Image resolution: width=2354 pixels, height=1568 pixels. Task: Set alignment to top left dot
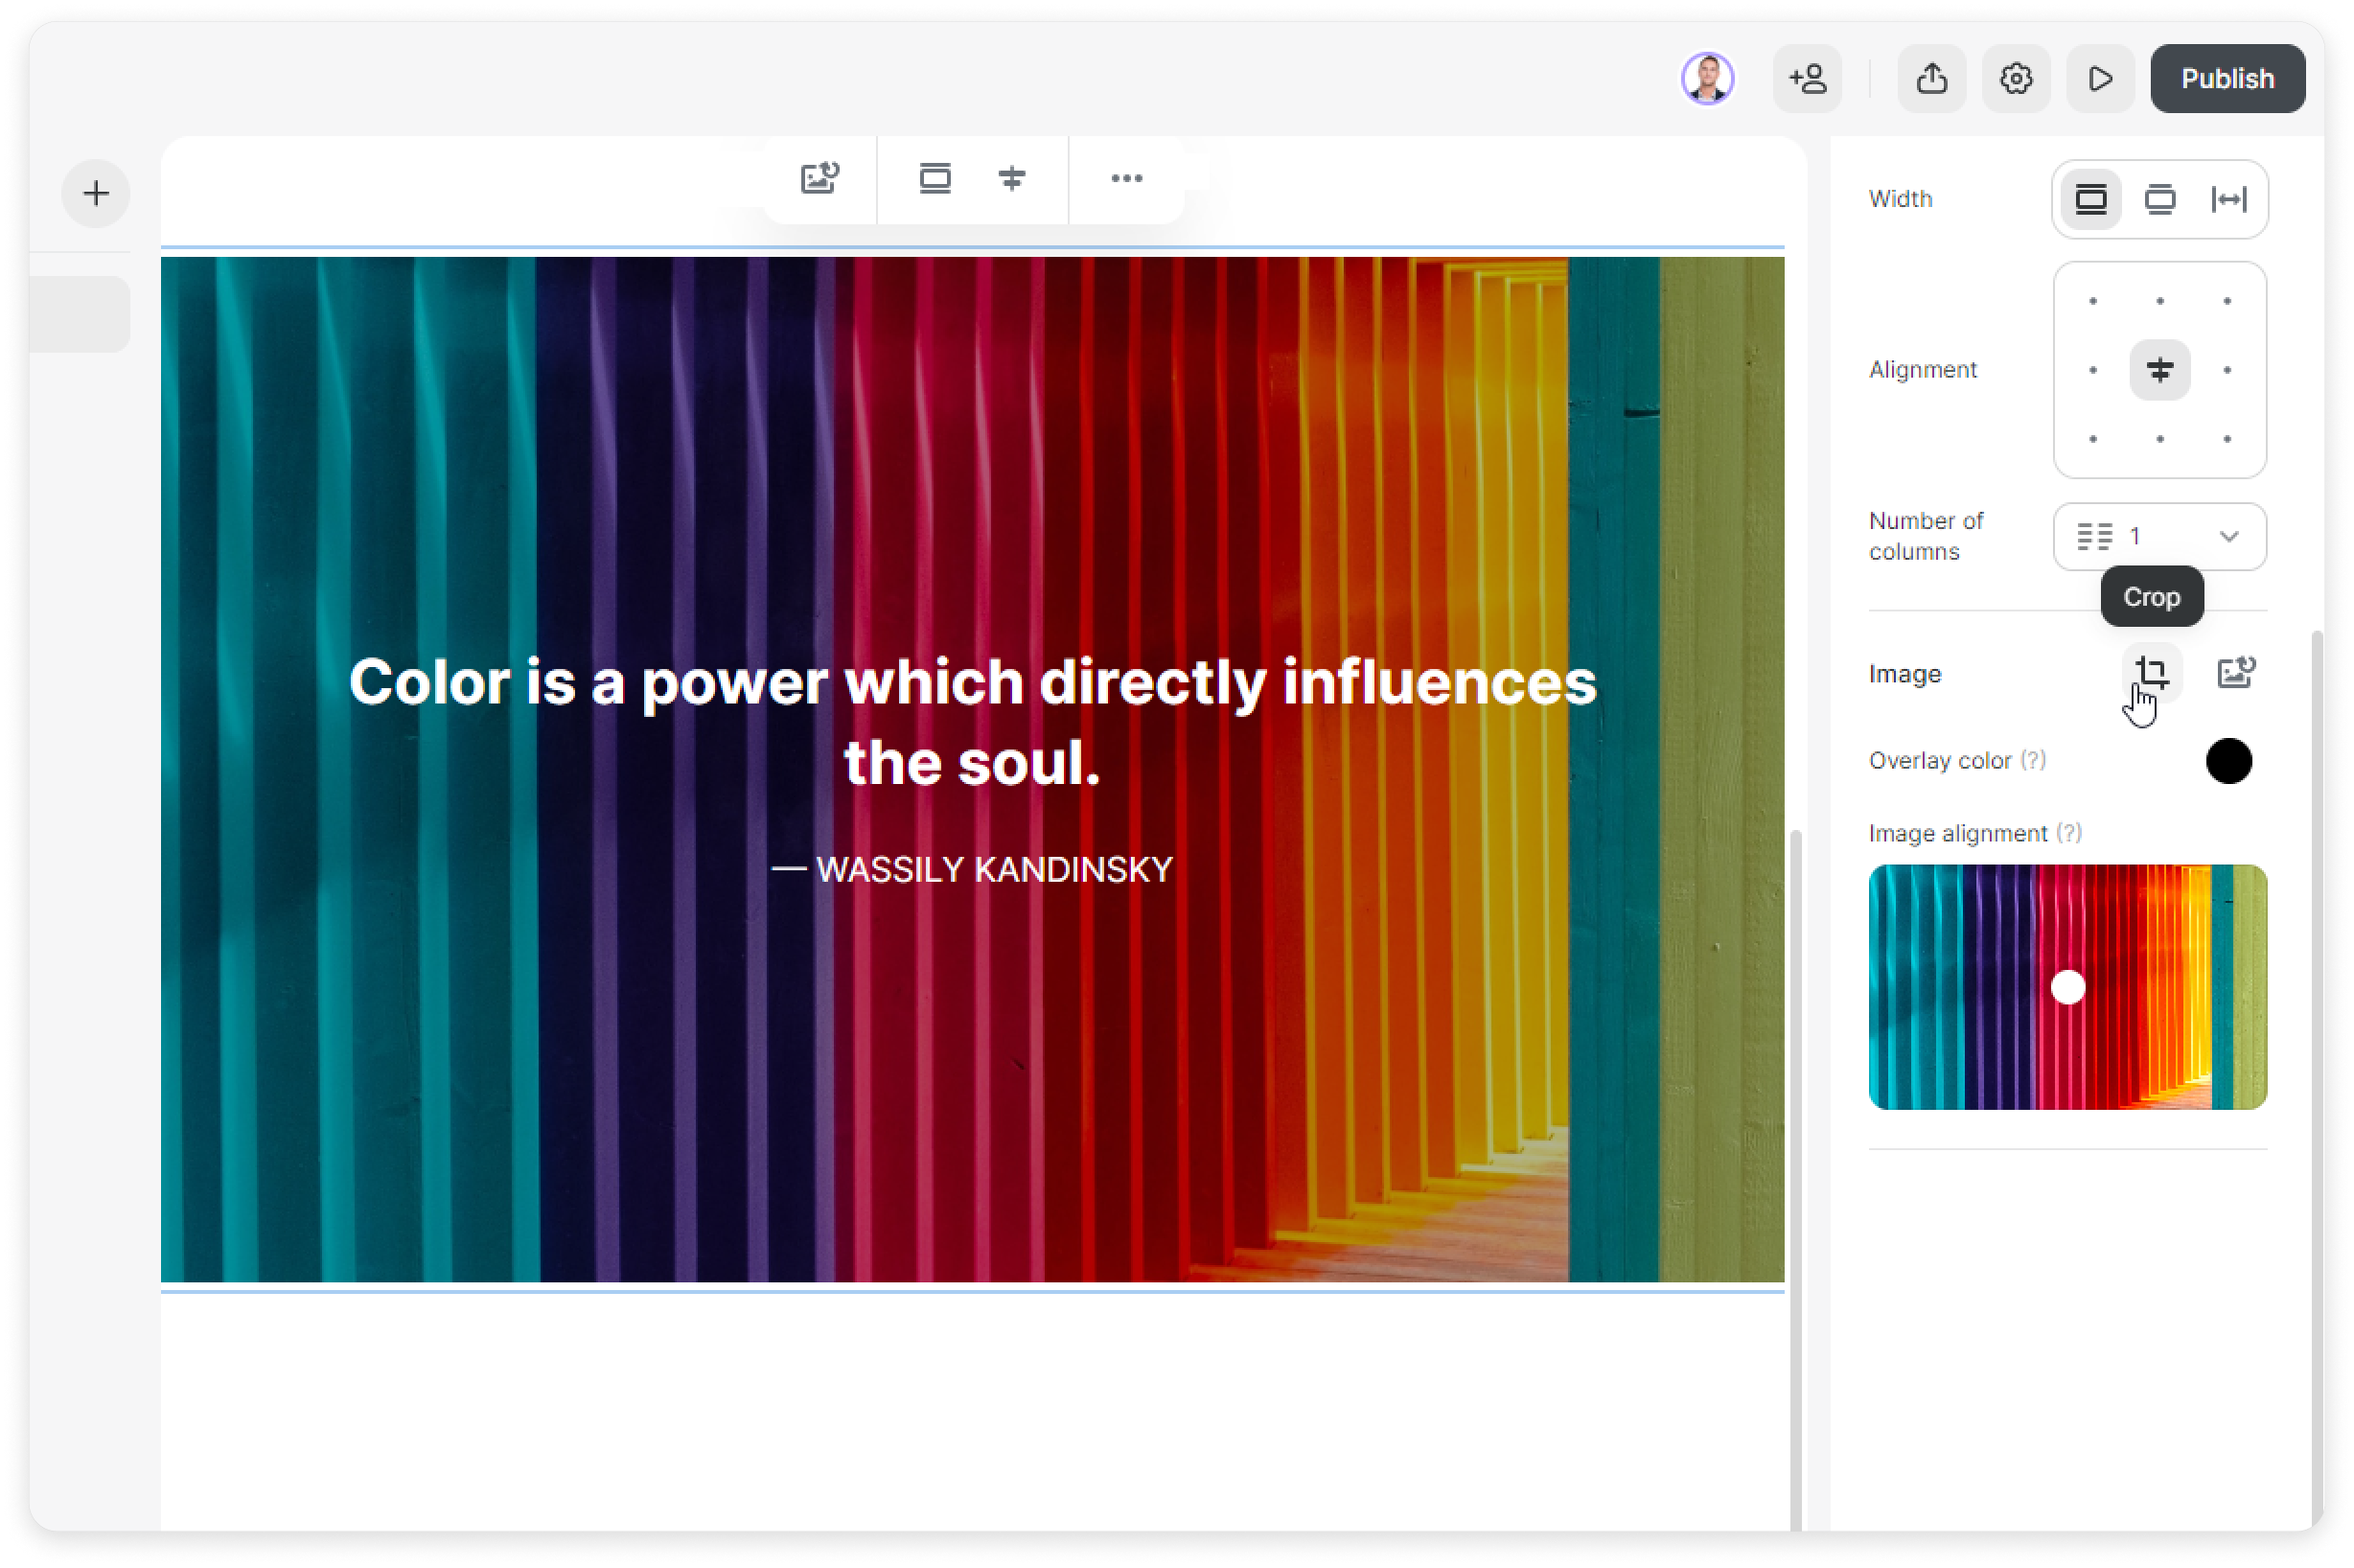pos(2091,301)
